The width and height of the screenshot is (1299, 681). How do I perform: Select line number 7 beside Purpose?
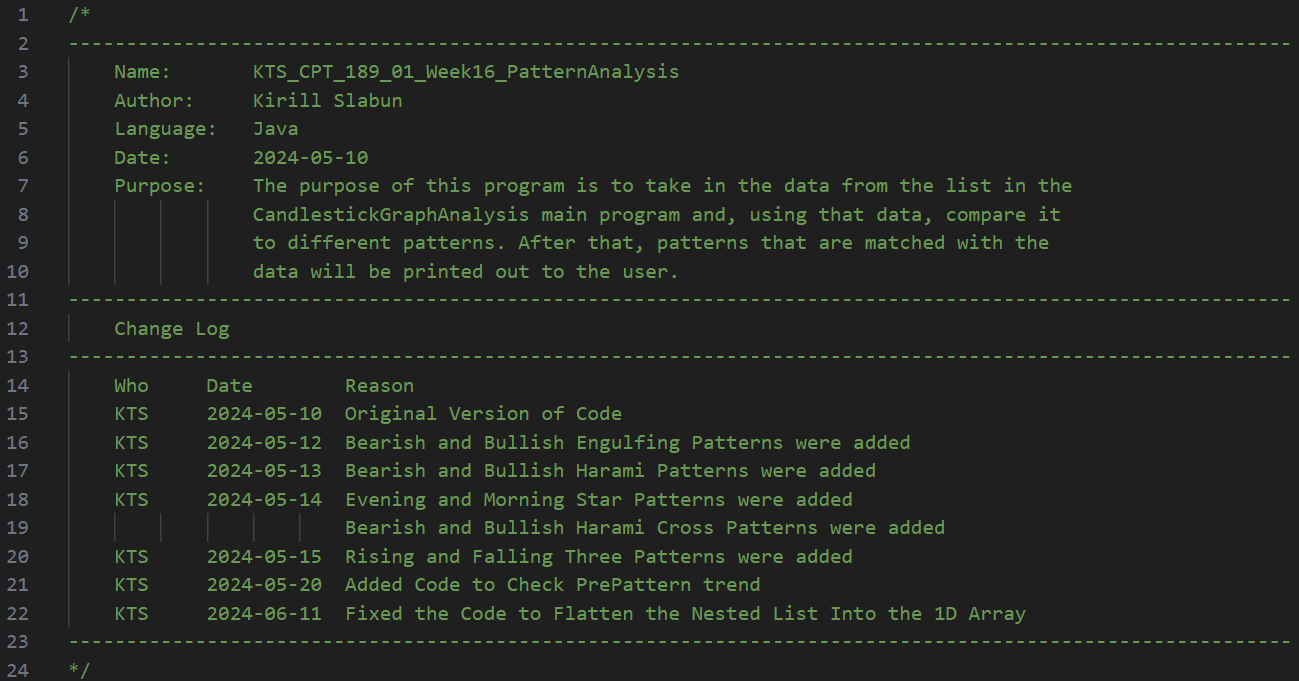point(23,186)
